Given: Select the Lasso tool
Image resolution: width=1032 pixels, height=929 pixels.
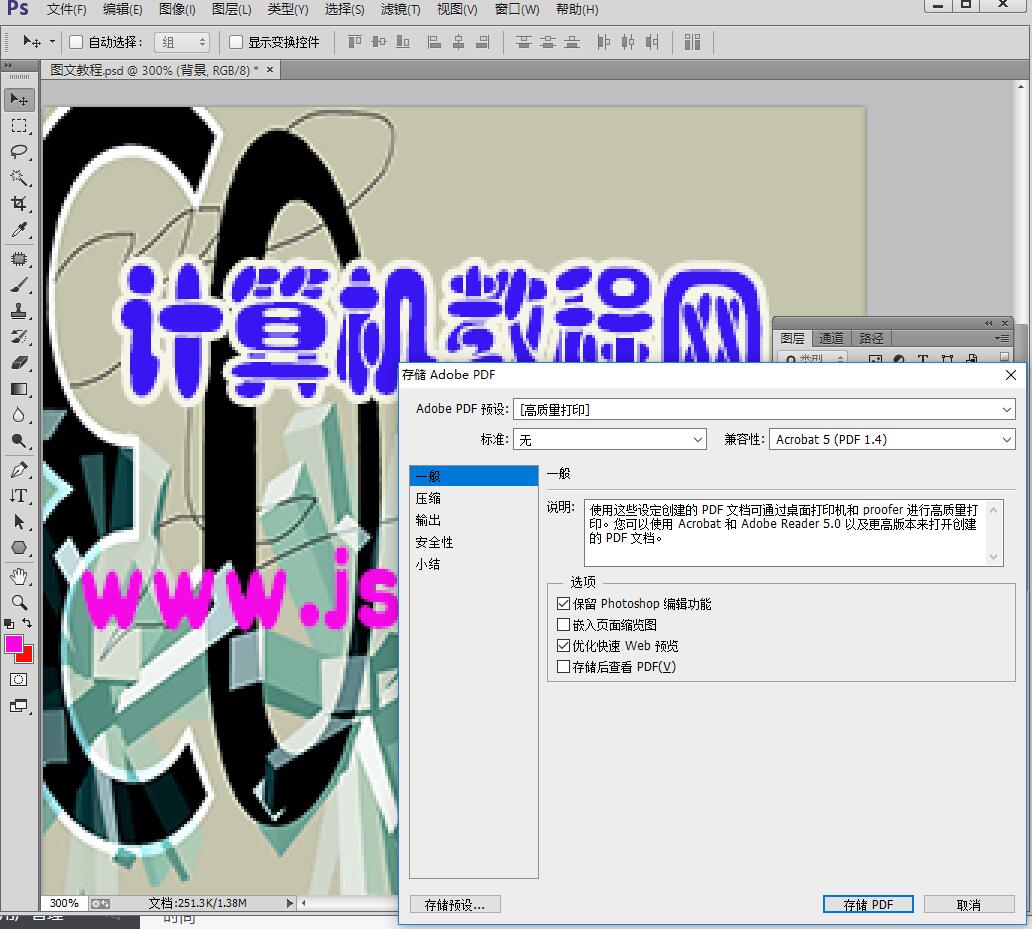Looking at the screenshot, I should pos(19,152).
